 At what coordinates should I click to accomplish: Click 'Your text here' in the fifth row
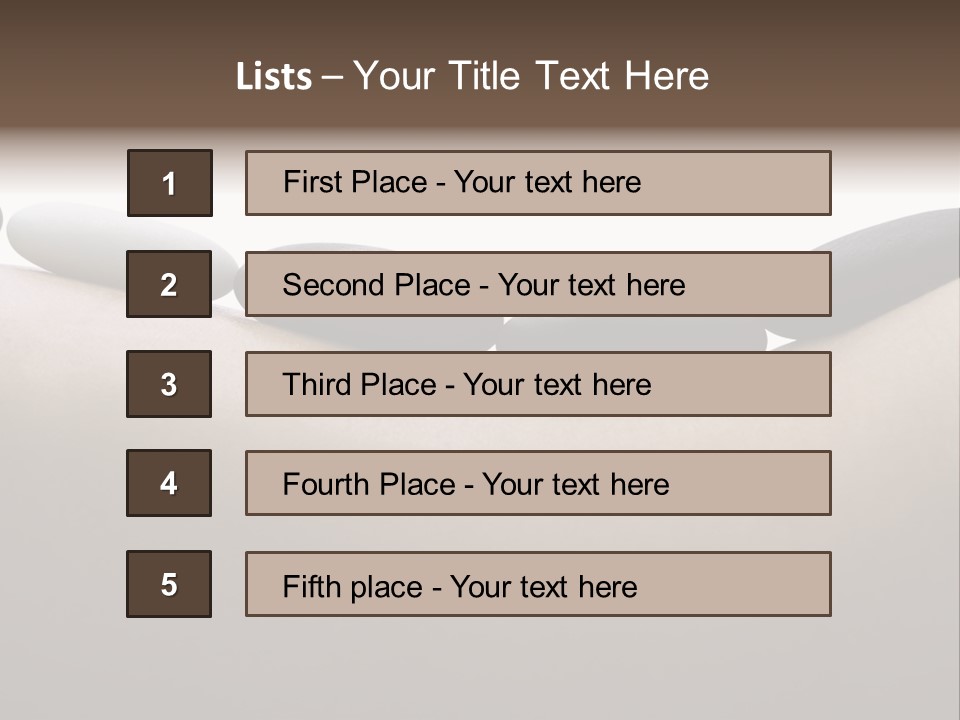pos(543,586)
